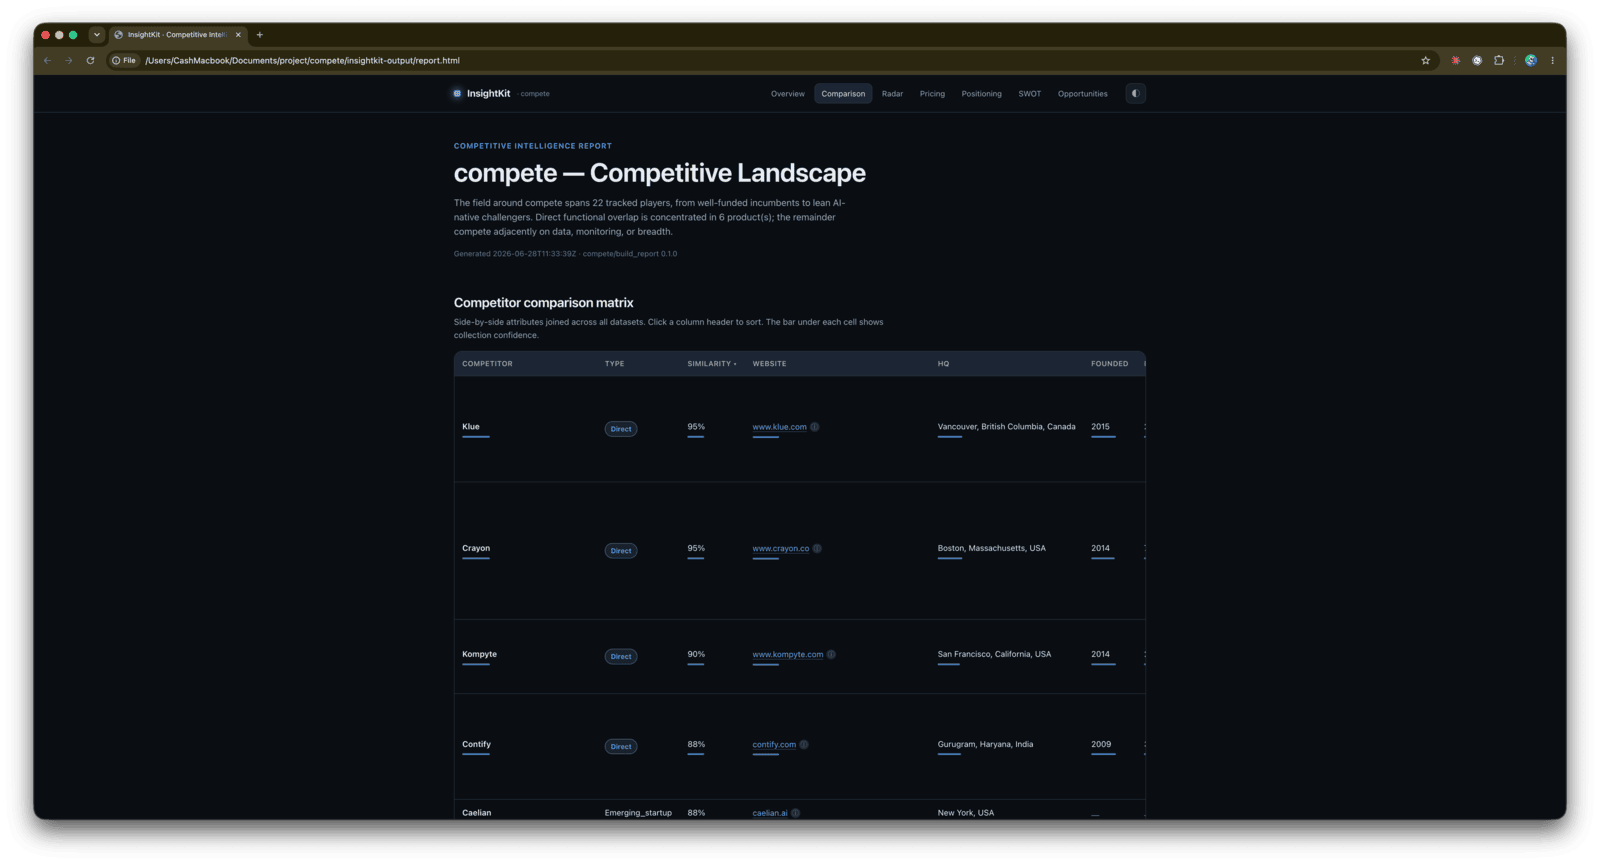Click San Francisco, California, USA cell

pyautogui.click(x=994, y=655)
